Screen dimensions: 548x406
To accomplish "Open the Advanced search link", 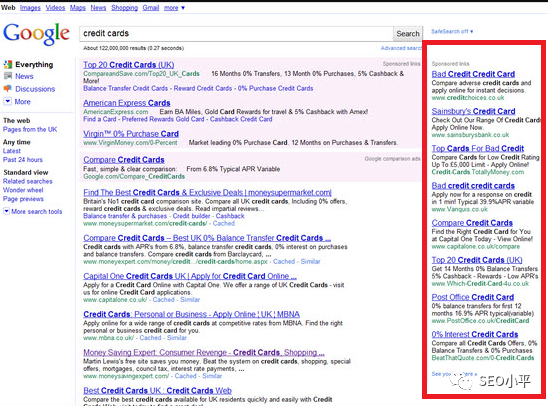I will [401, 48].
